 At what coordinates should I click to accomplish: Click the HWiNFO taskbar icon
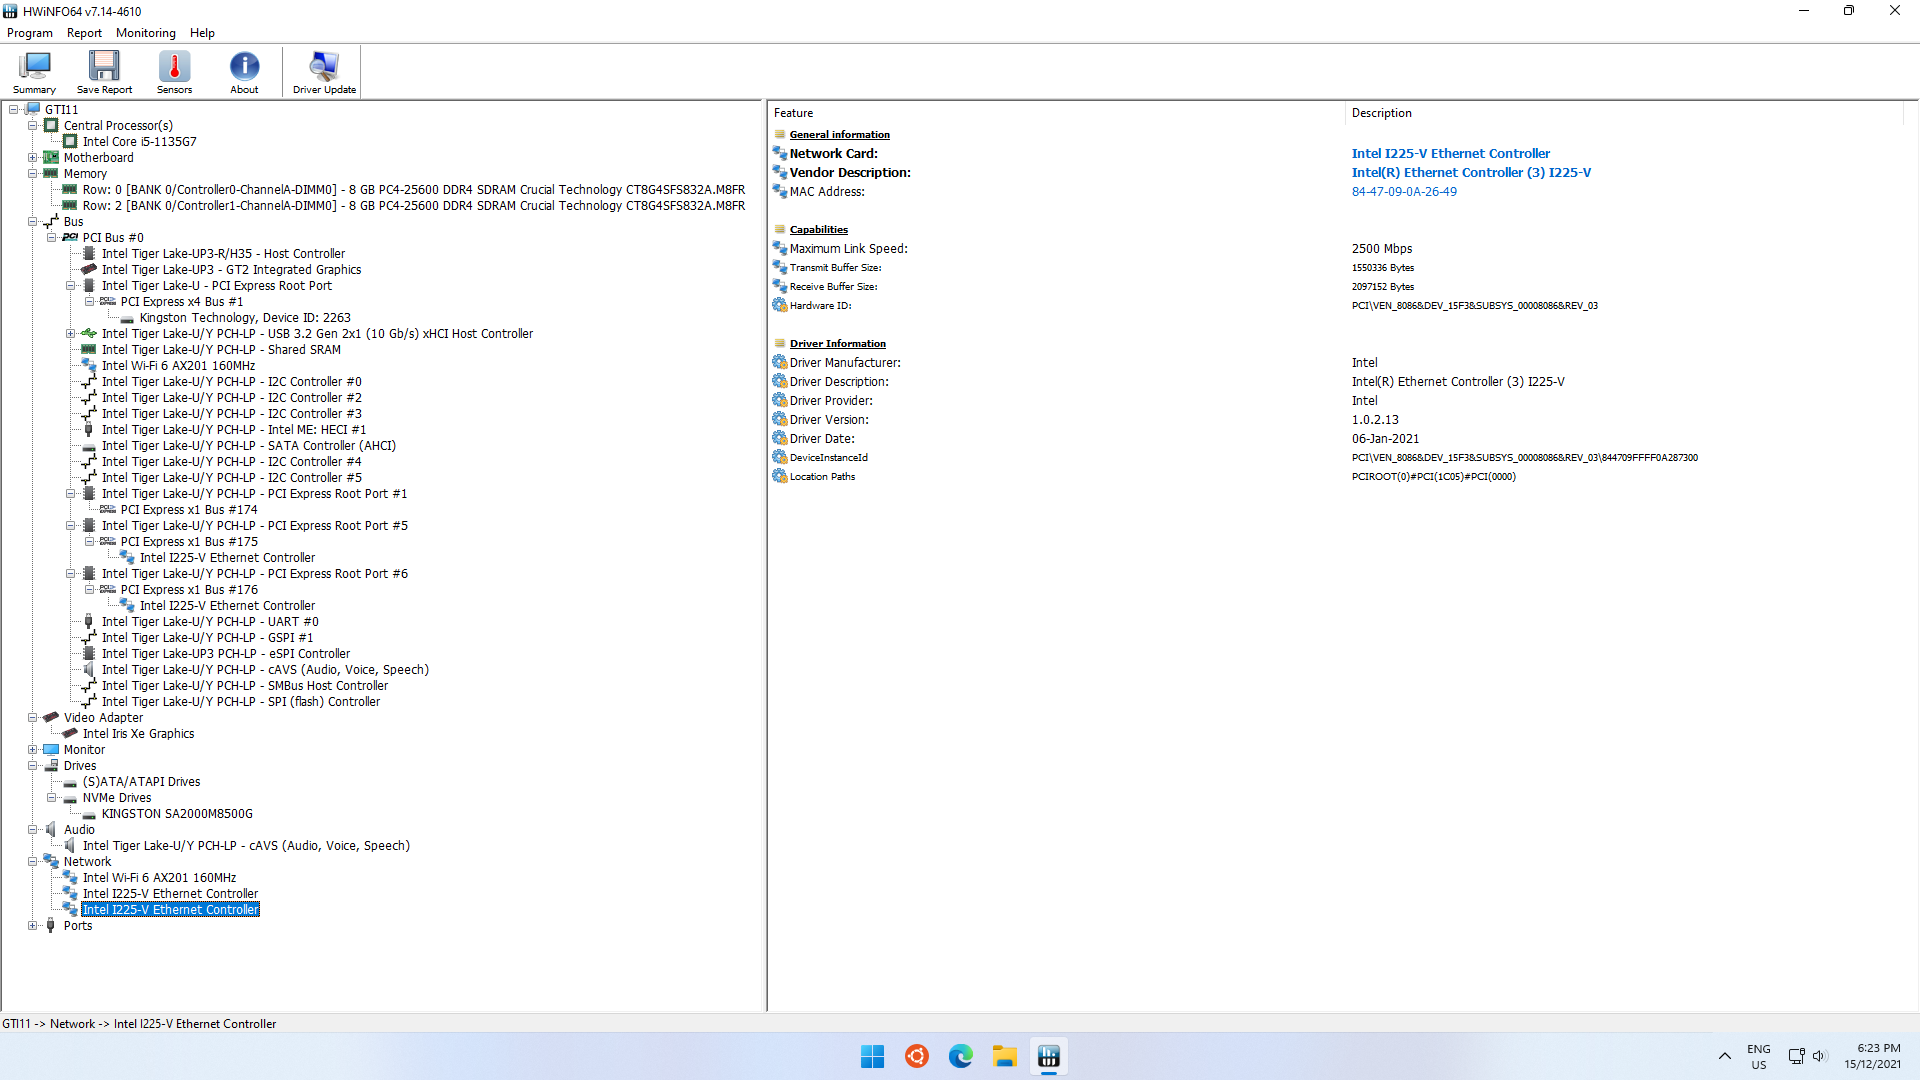[1048, 1056]
